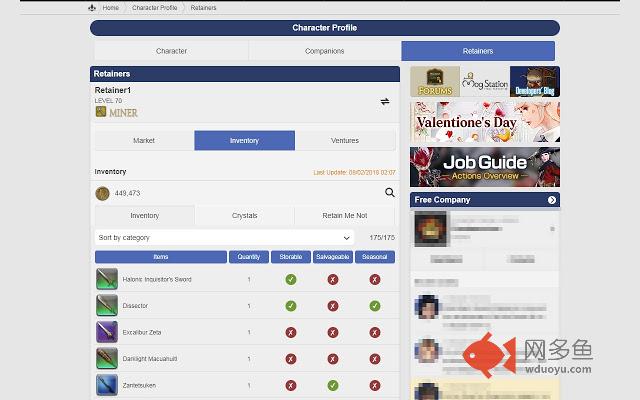This screenshot has height=400, width=640.
Task: Click the switch retainer arrows icon
Action: coord(385,101)
